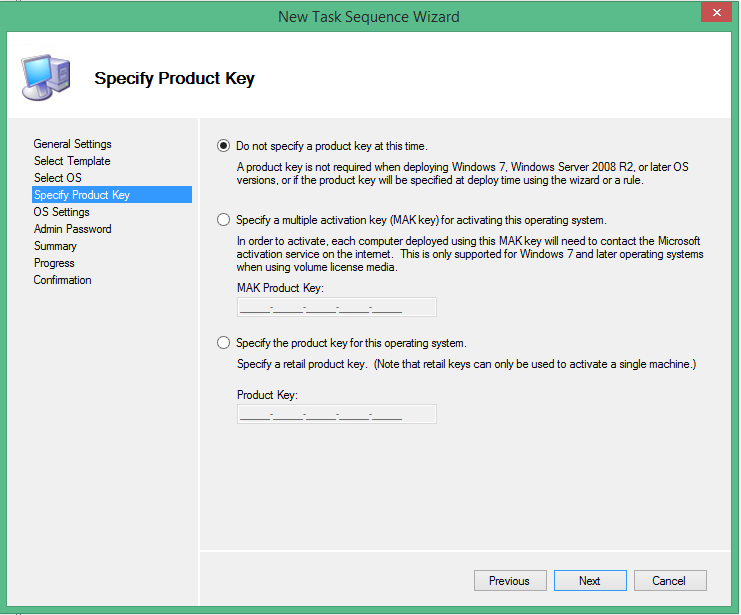Viewport: 741px width, 615px height.
Task: Jump to the Select OS step
Action: tap(58, 178)
